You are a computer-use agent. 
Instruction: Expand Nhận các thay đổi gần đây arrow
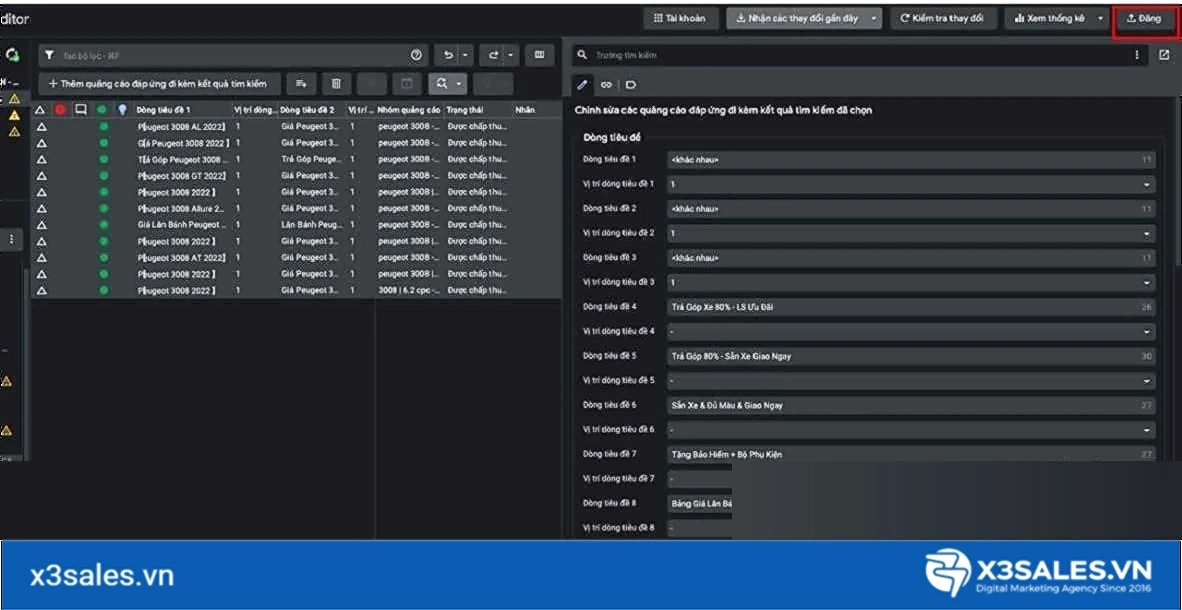coord(874,18)
